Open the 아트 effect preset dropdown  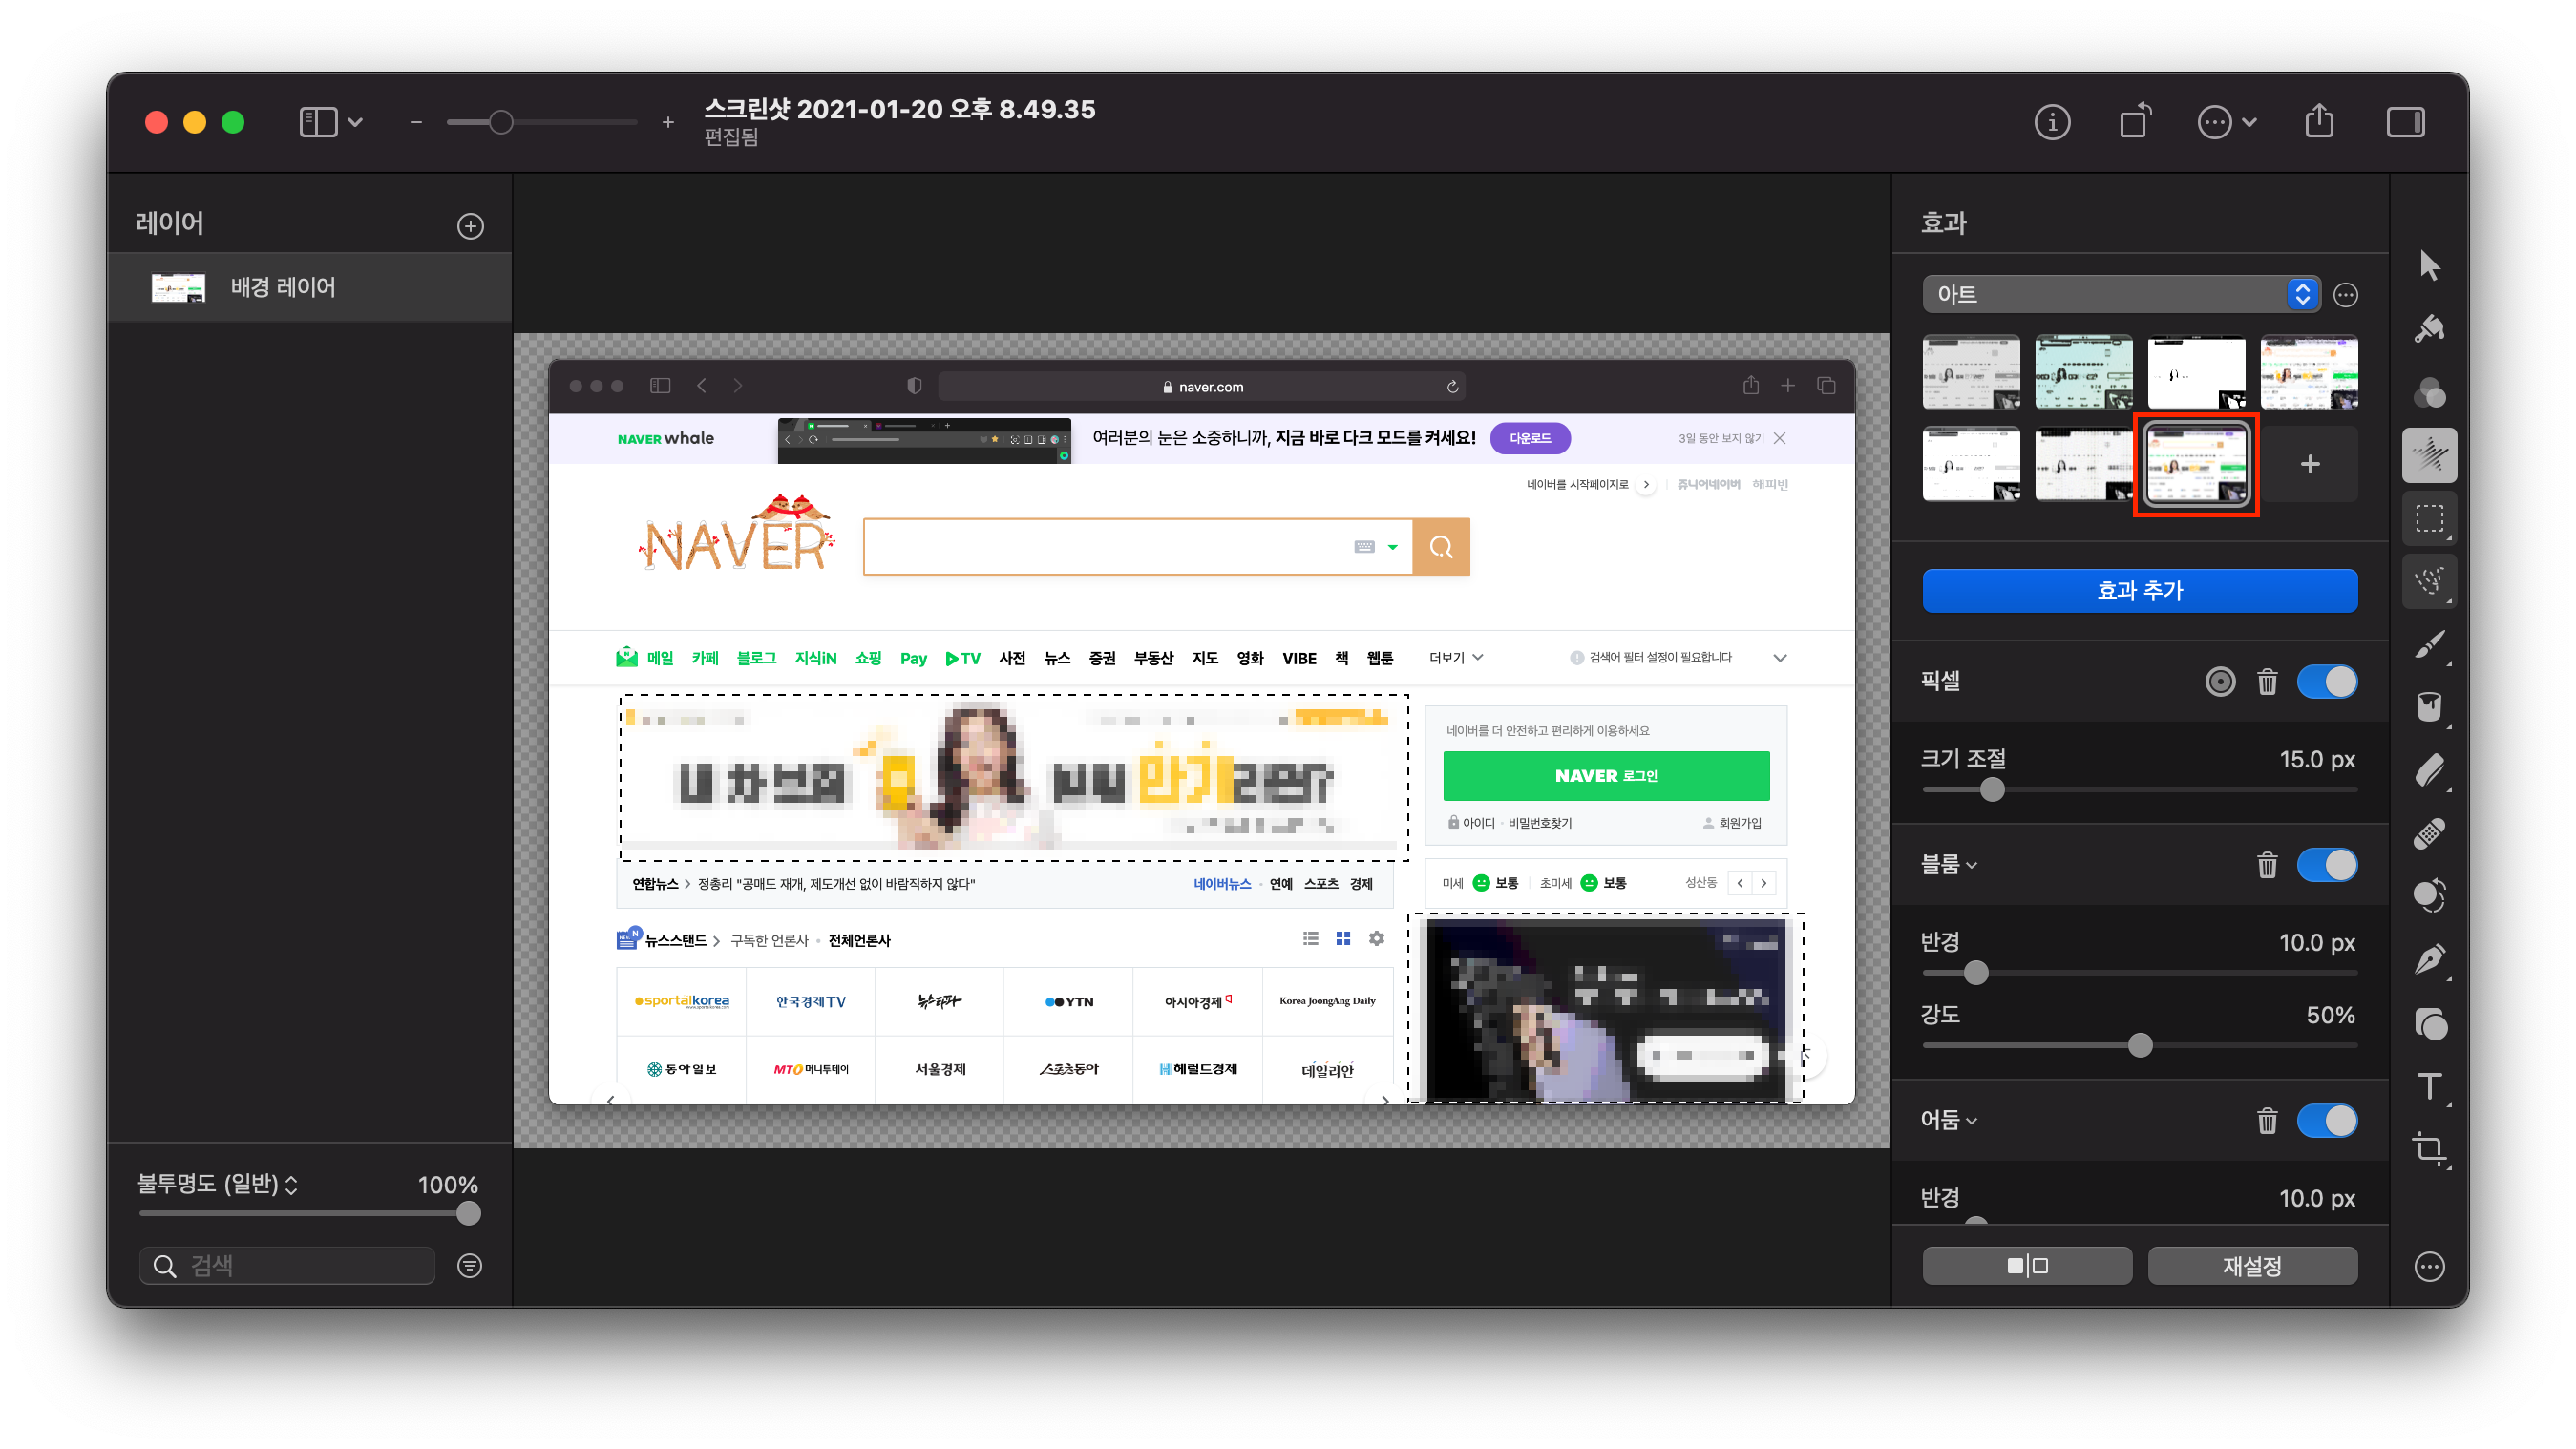point(2120,294)
